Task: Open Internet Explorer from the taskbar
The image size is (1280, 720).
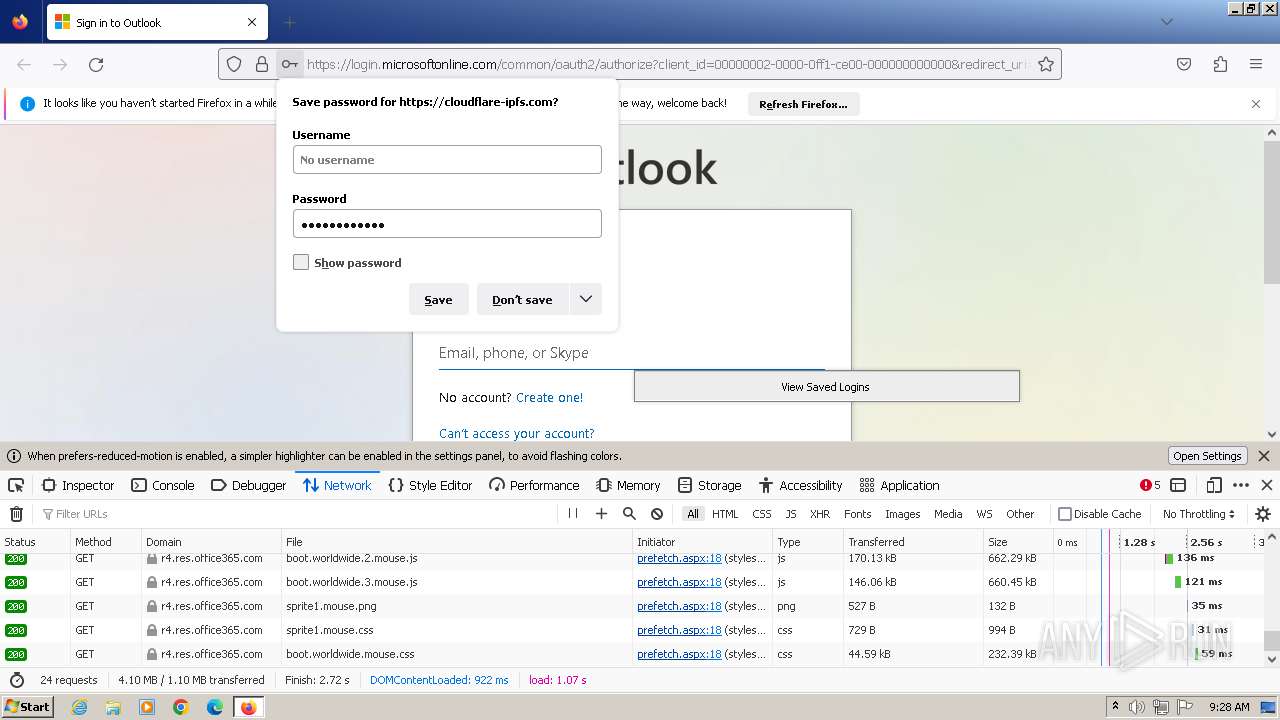Action: pos(79,707)
